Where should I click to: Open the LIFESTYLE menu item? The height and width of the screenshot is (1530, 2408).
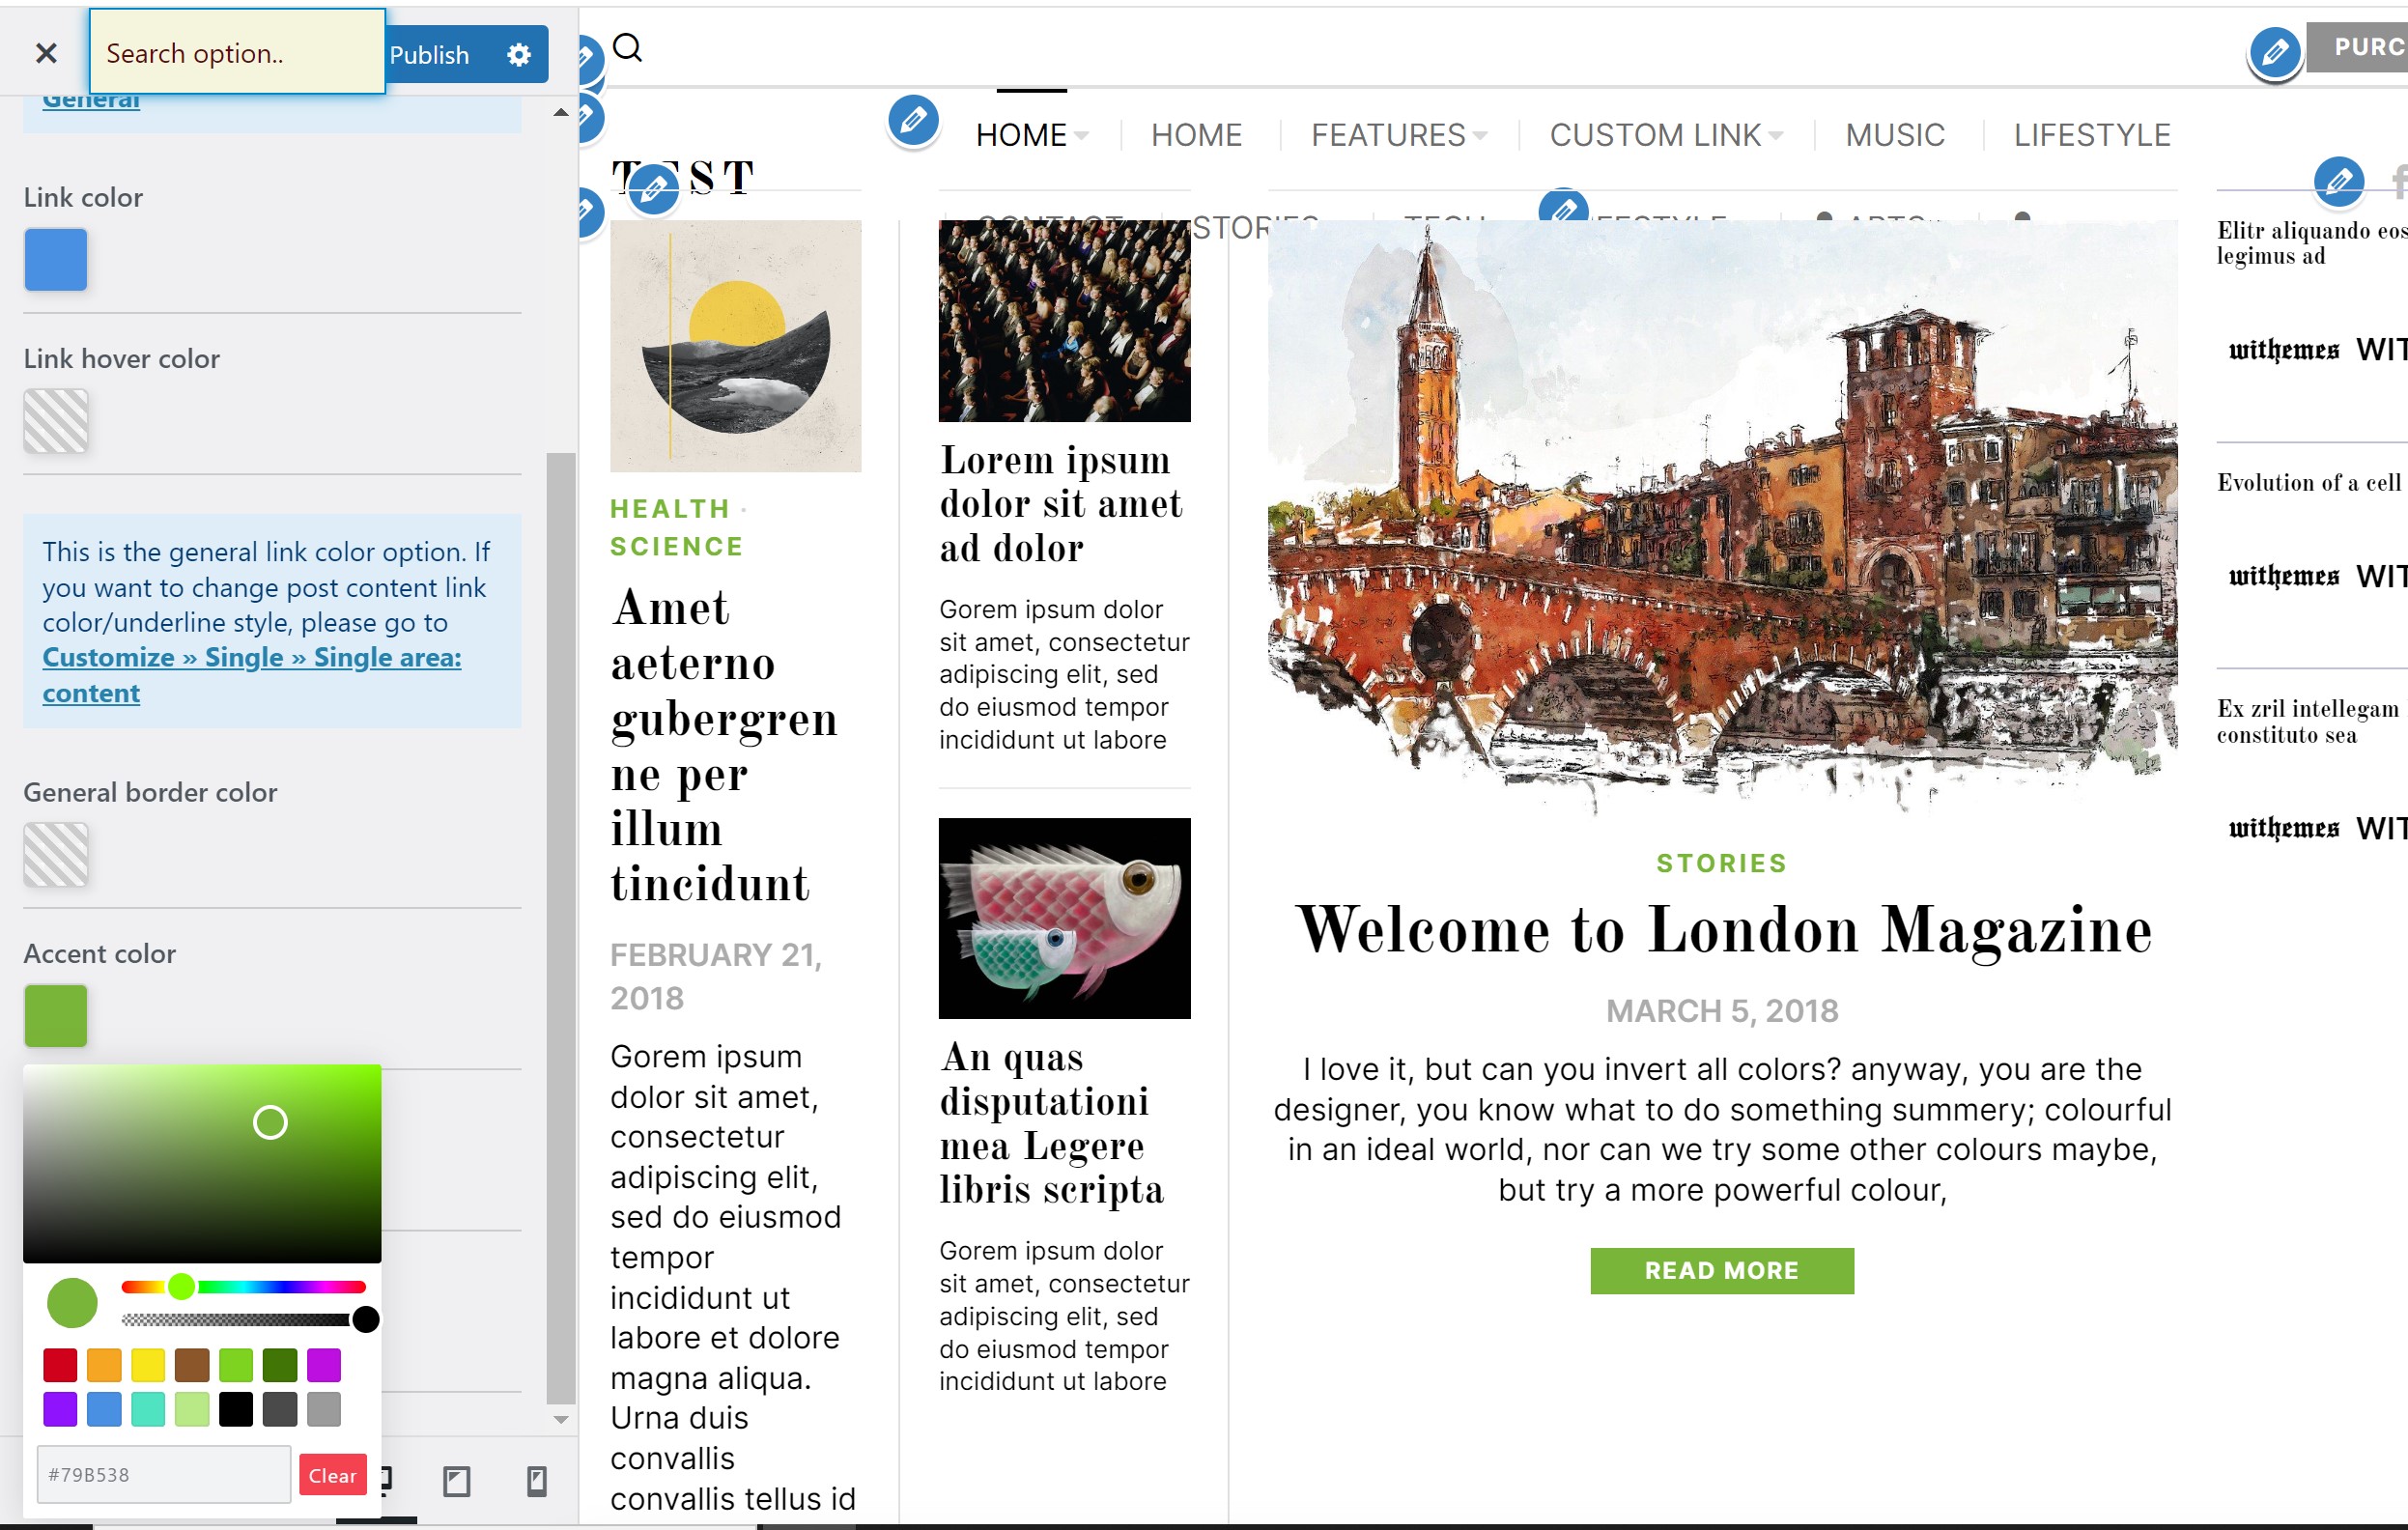pos(2092,135)
